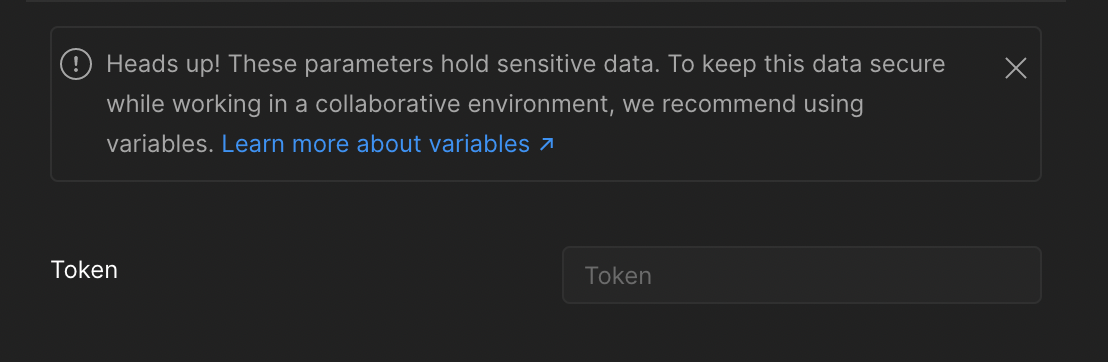Click the exclamation alert icon
This screenshot has width=1108, height=362.
[x=76, y=64]
